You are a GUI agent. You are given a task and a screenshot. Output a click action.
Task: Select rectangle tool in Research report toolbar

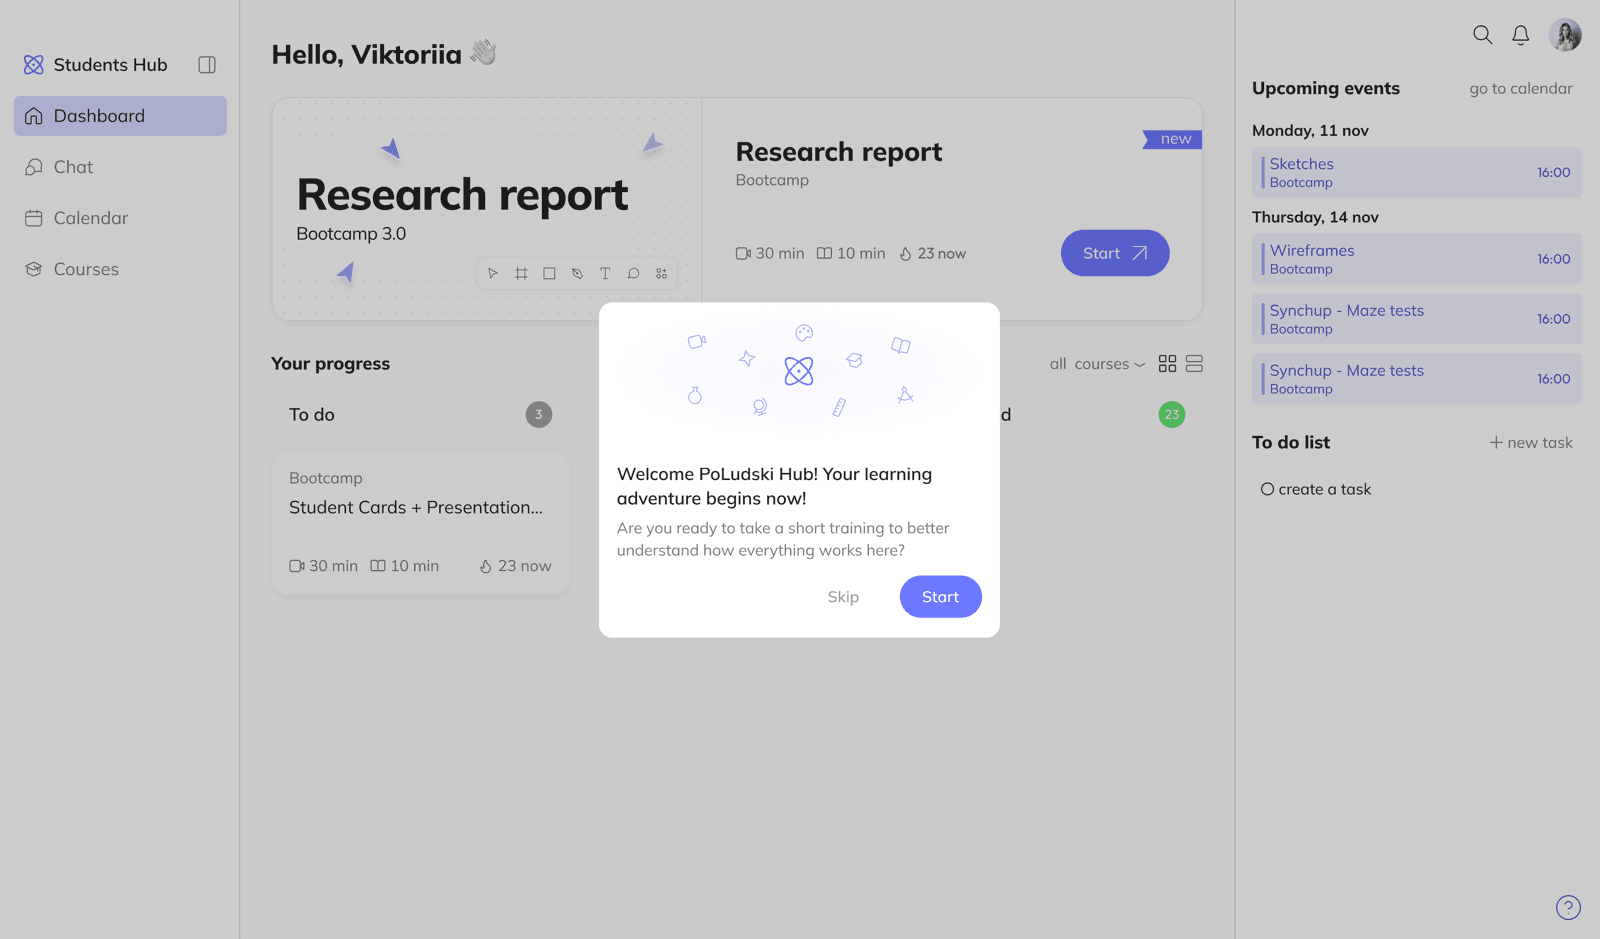coord(549,273)
